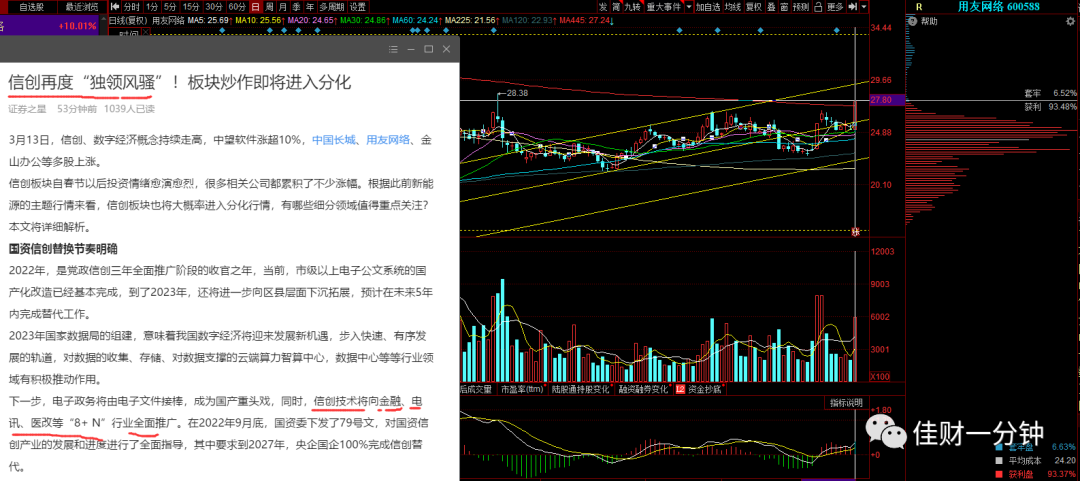Click the 发 toolbar icon
The image size is (1080, 481).
click(x=604, y=7)
